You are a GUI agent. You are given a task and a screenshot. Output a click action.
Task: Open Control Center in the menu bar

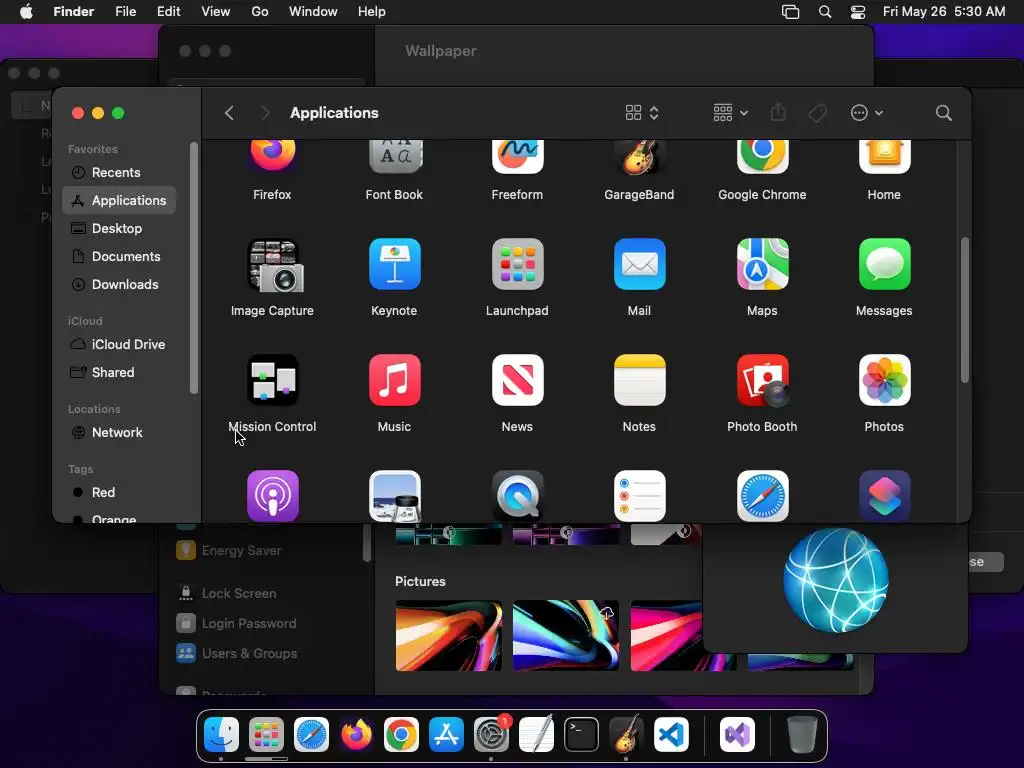click(857, 12)
